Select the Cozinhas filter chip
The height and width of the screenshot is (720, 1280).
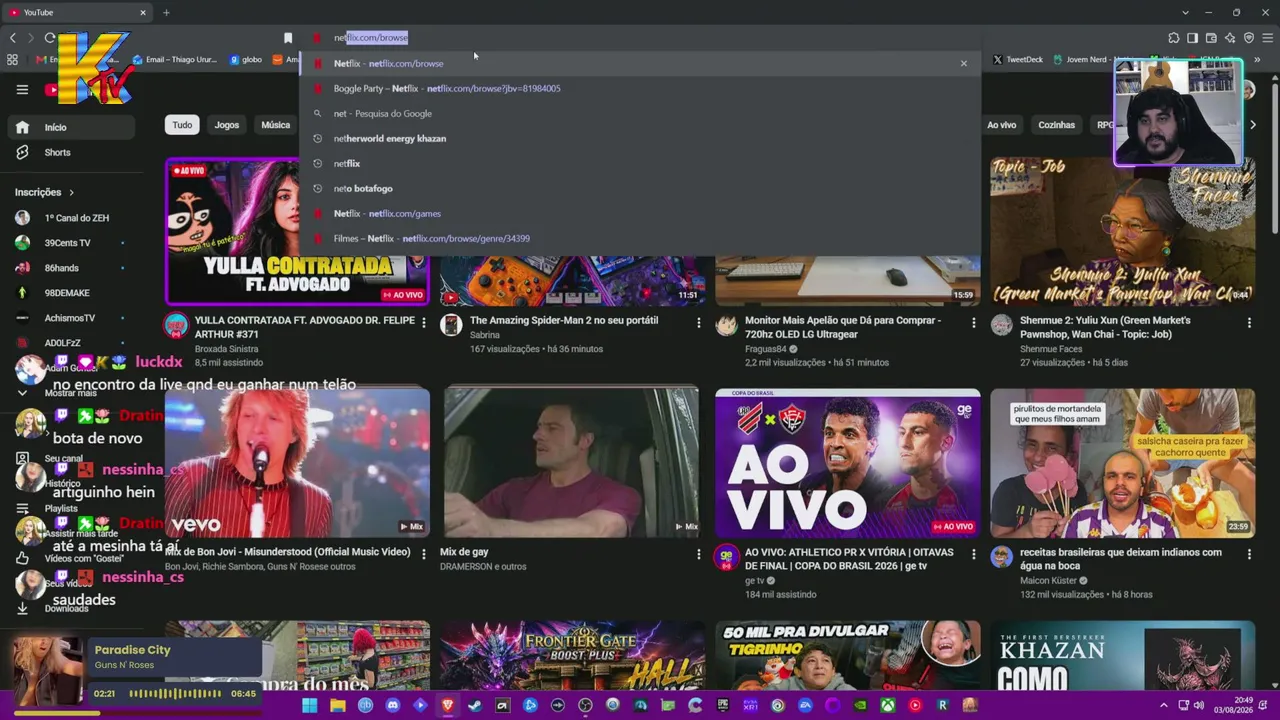click(x=1056, y=125)
